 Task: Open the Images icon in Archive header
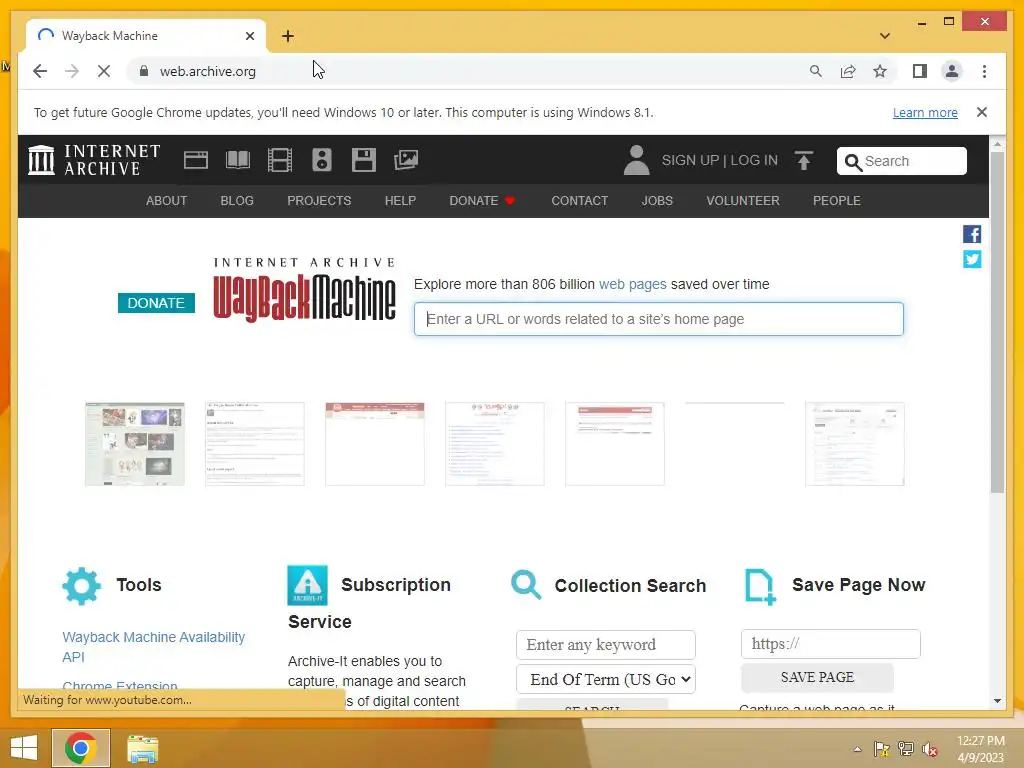(406, 160)
